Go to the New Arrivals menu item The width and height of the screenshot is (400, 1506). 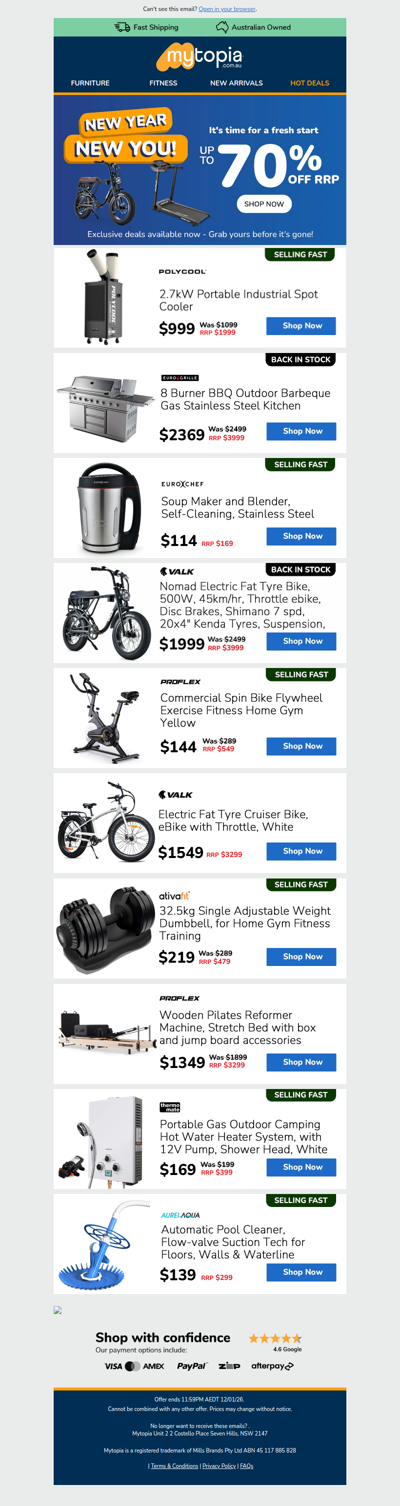[236, 83]
